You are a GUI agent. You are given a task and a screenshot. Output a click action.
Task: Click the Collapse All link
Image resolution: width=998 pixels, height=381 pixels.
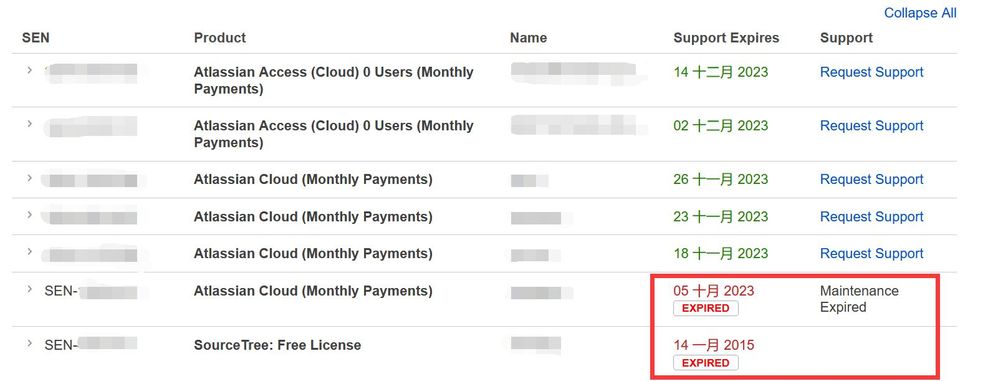920,13
